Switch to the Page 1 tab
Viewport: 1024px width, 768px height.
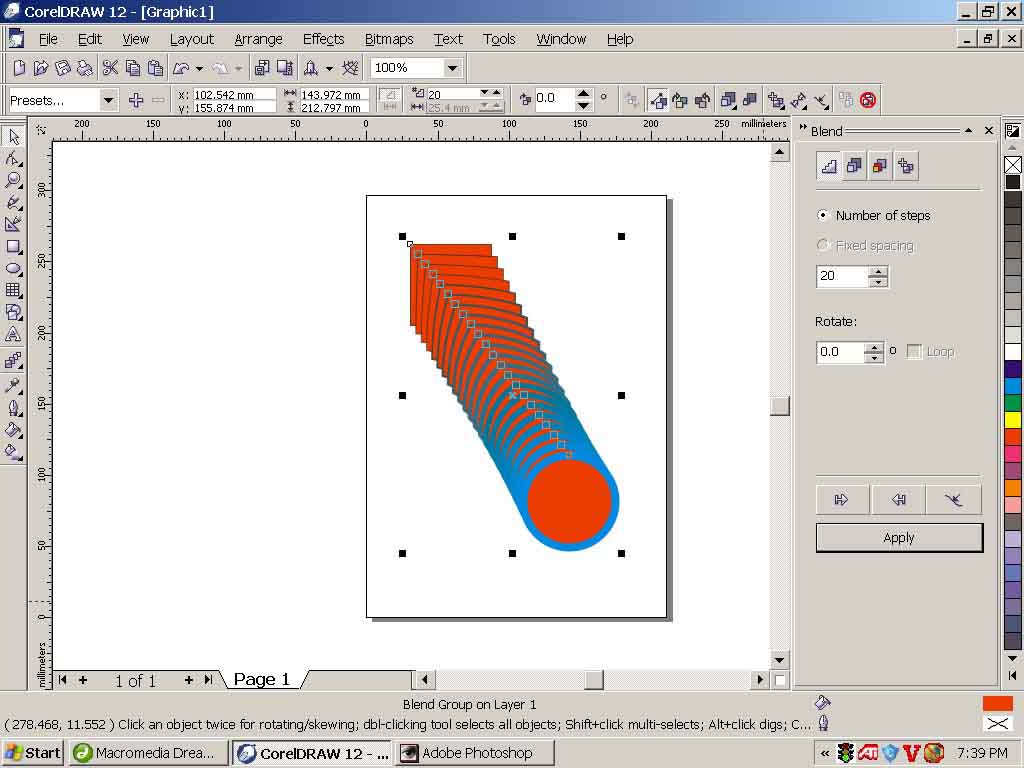(x=261, y=680)
